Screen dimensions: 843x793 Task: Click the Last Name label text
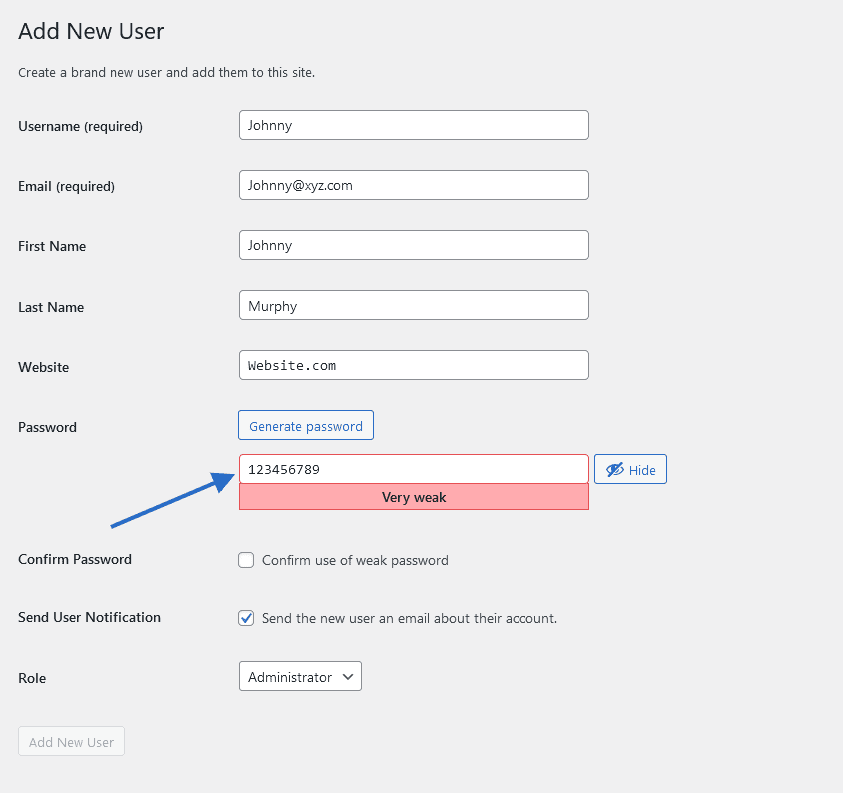pyautogui.click(x=51, y=307)
